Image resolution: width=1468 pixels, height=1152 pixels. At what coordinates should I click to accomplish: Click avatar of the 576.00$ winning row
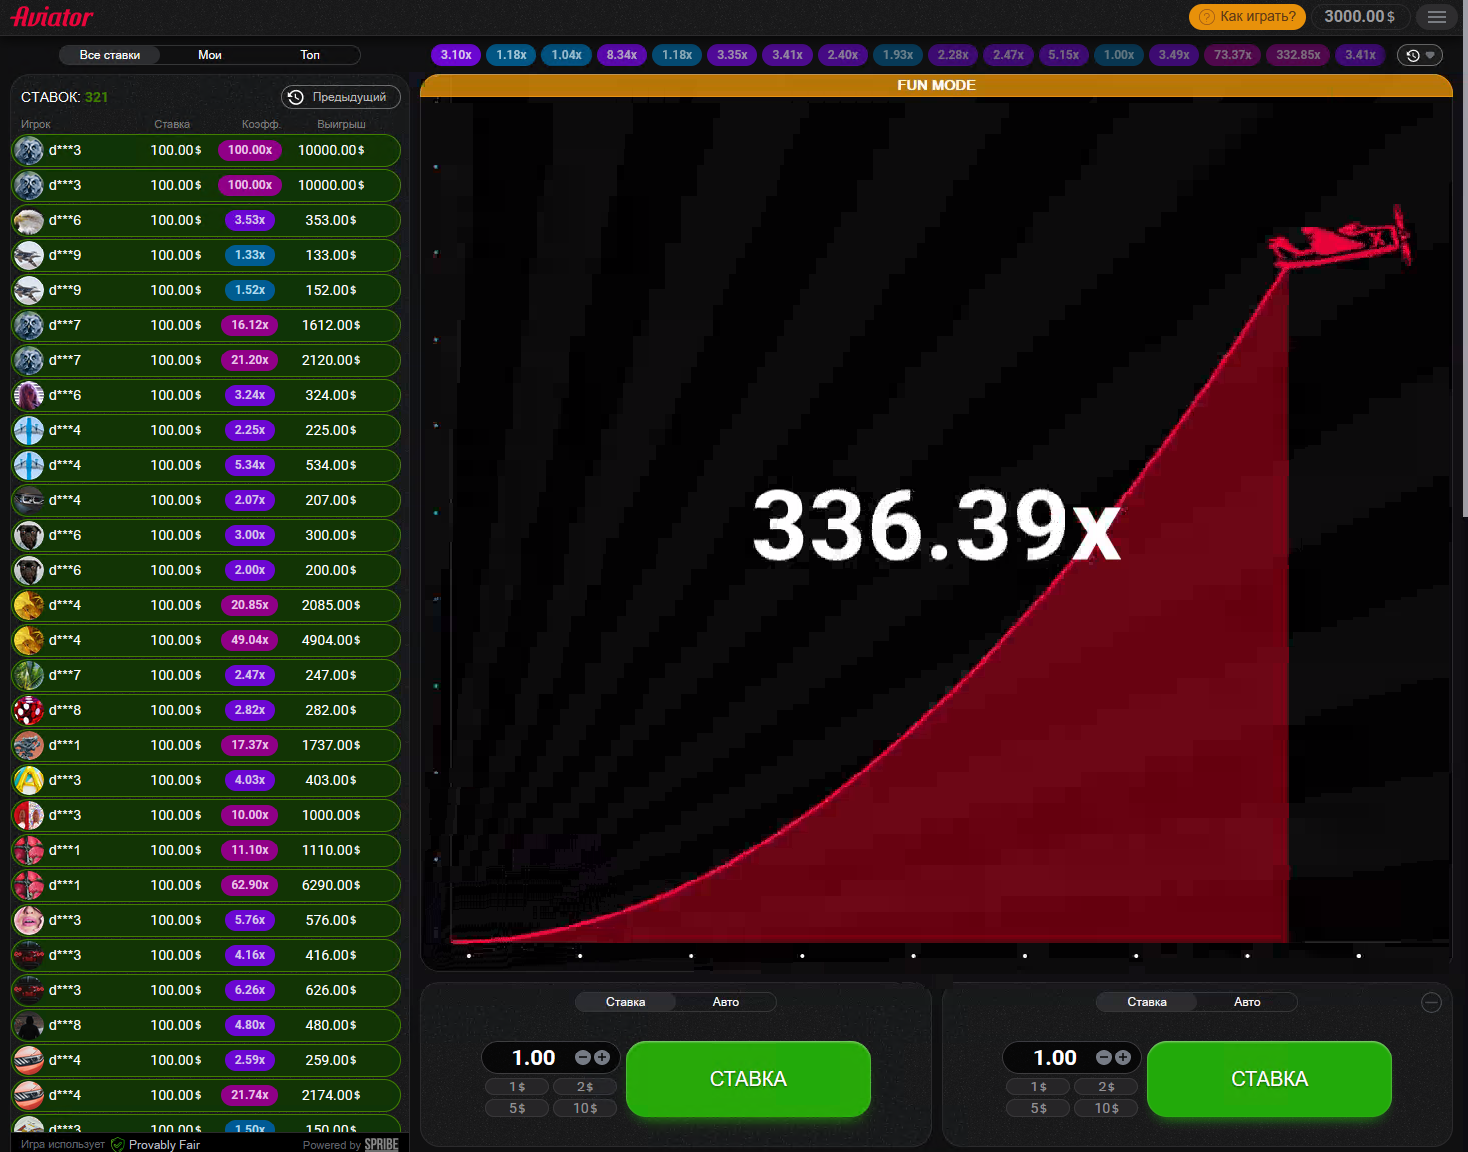(x=29, y=920)
